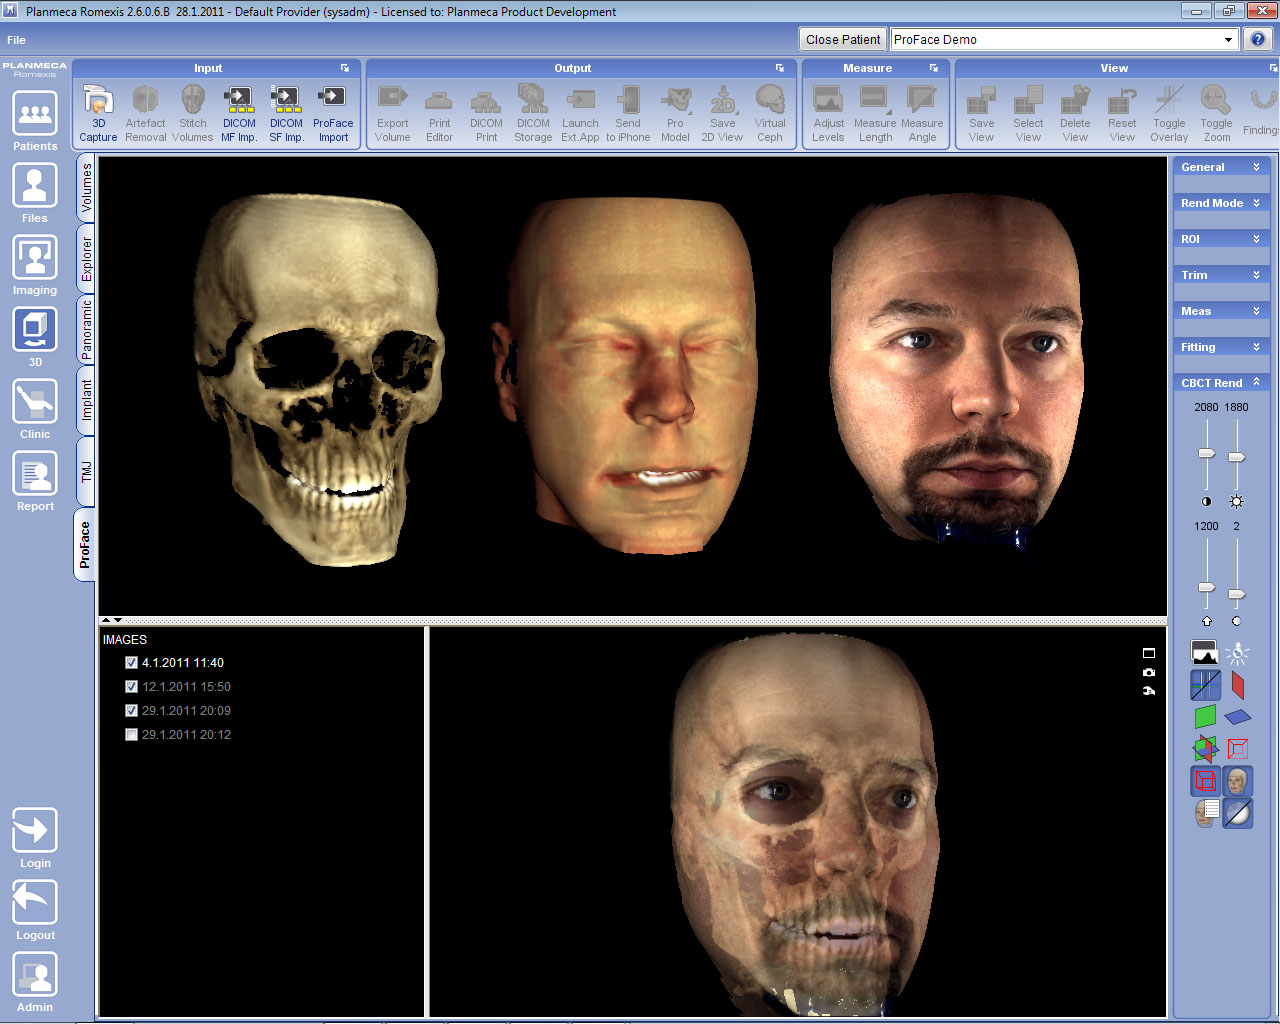
Task: Click the Histogram adjustment icon
Action: pyautogui.click(x=1205, y=652)
